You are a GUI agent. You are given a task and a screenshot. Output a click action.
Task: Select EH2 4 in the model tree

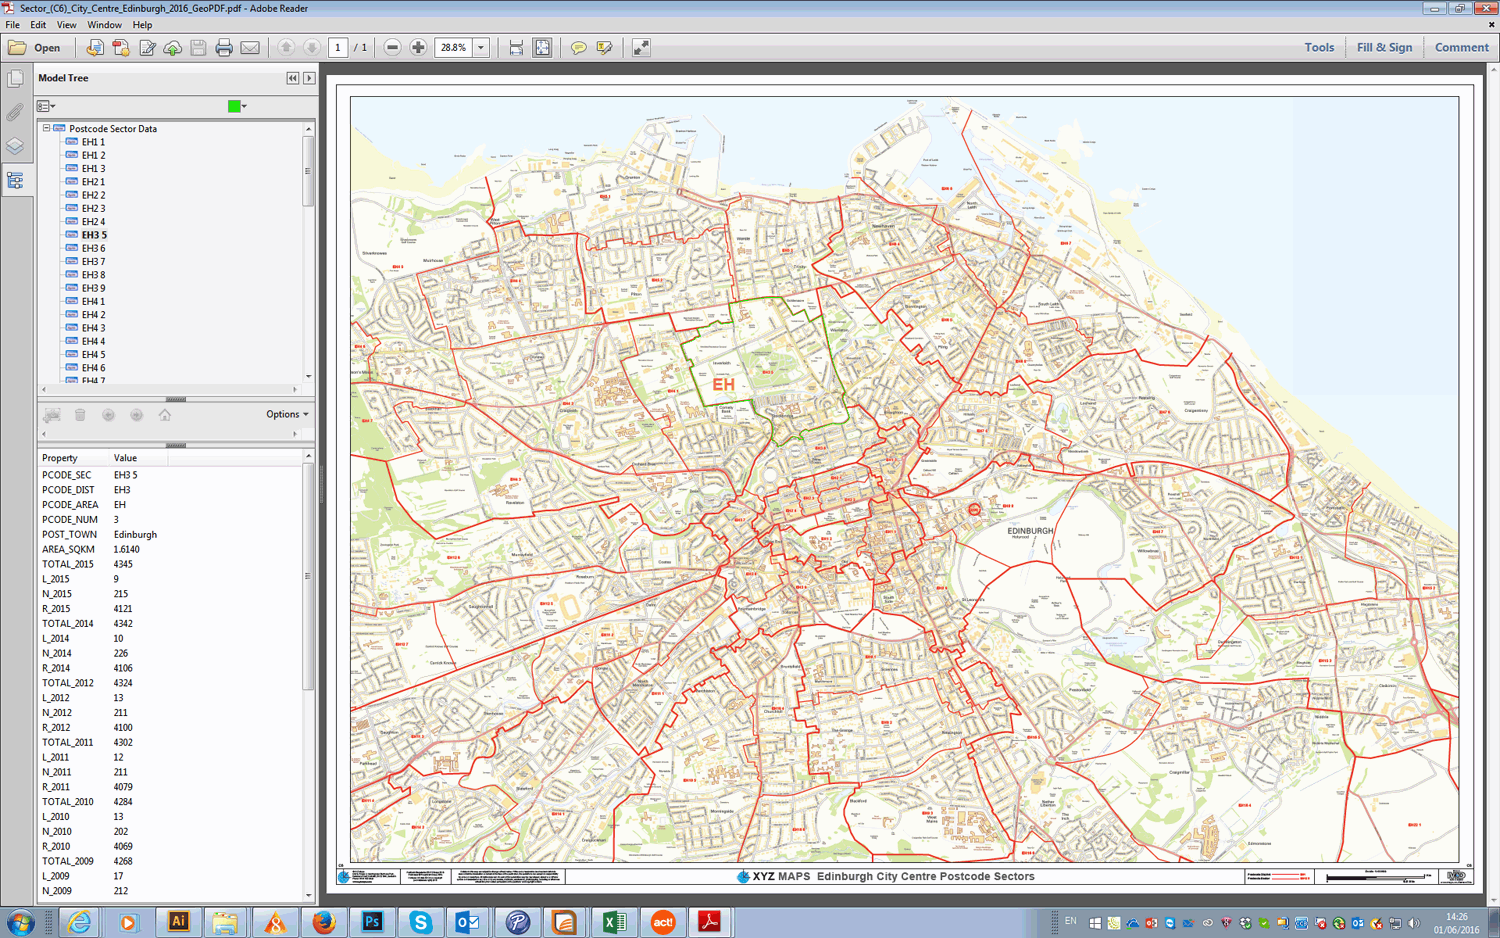pyautogui.click(x=93, y=222)
